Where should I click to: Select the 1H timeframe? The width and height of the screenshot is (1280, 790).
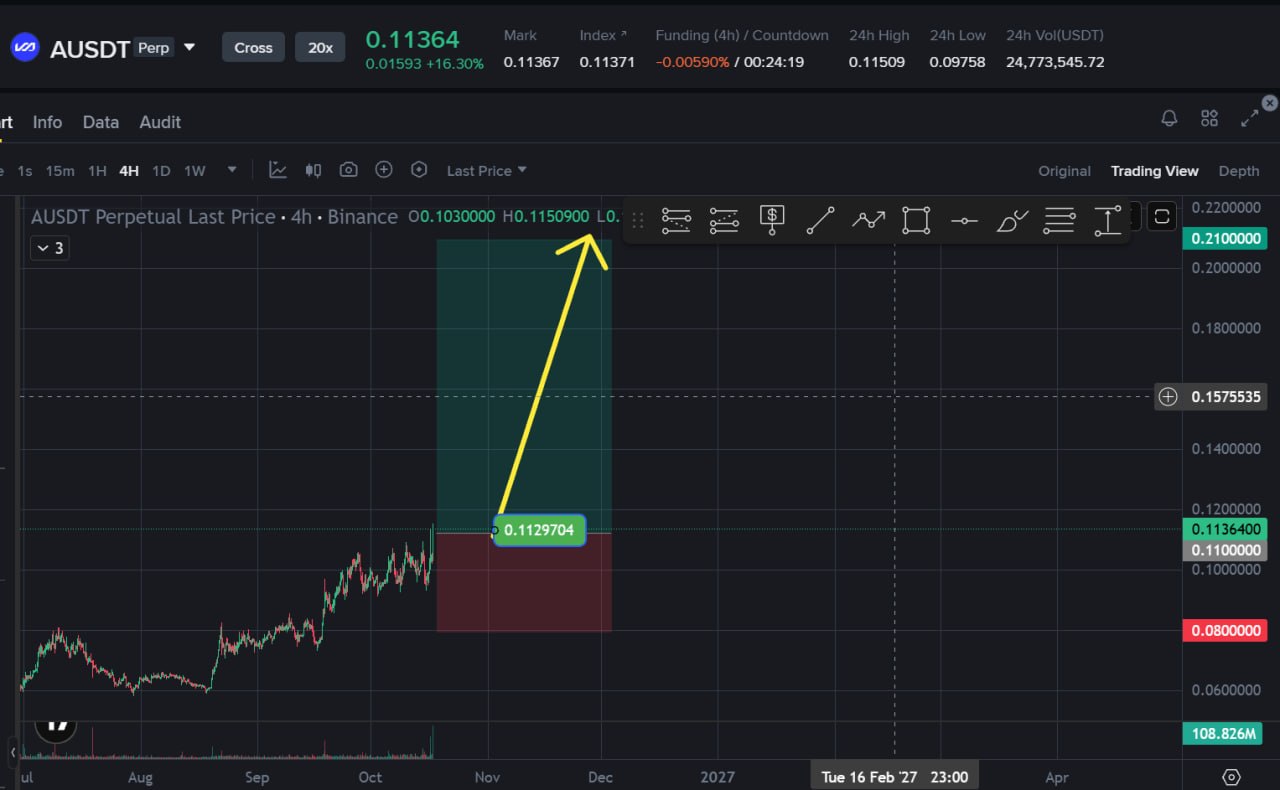pyautogui.click(x=97, y=171)
